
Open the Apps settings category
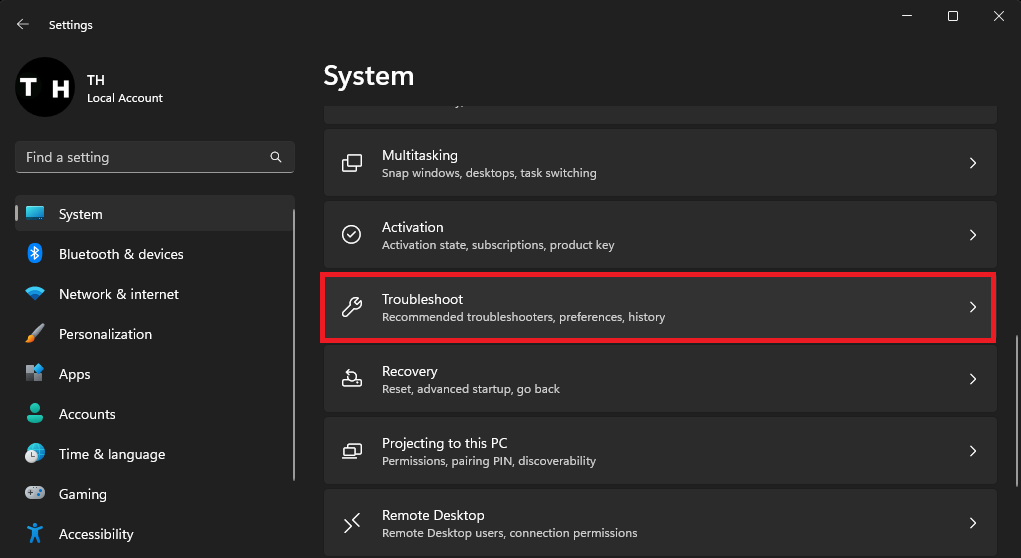point(74,374)
